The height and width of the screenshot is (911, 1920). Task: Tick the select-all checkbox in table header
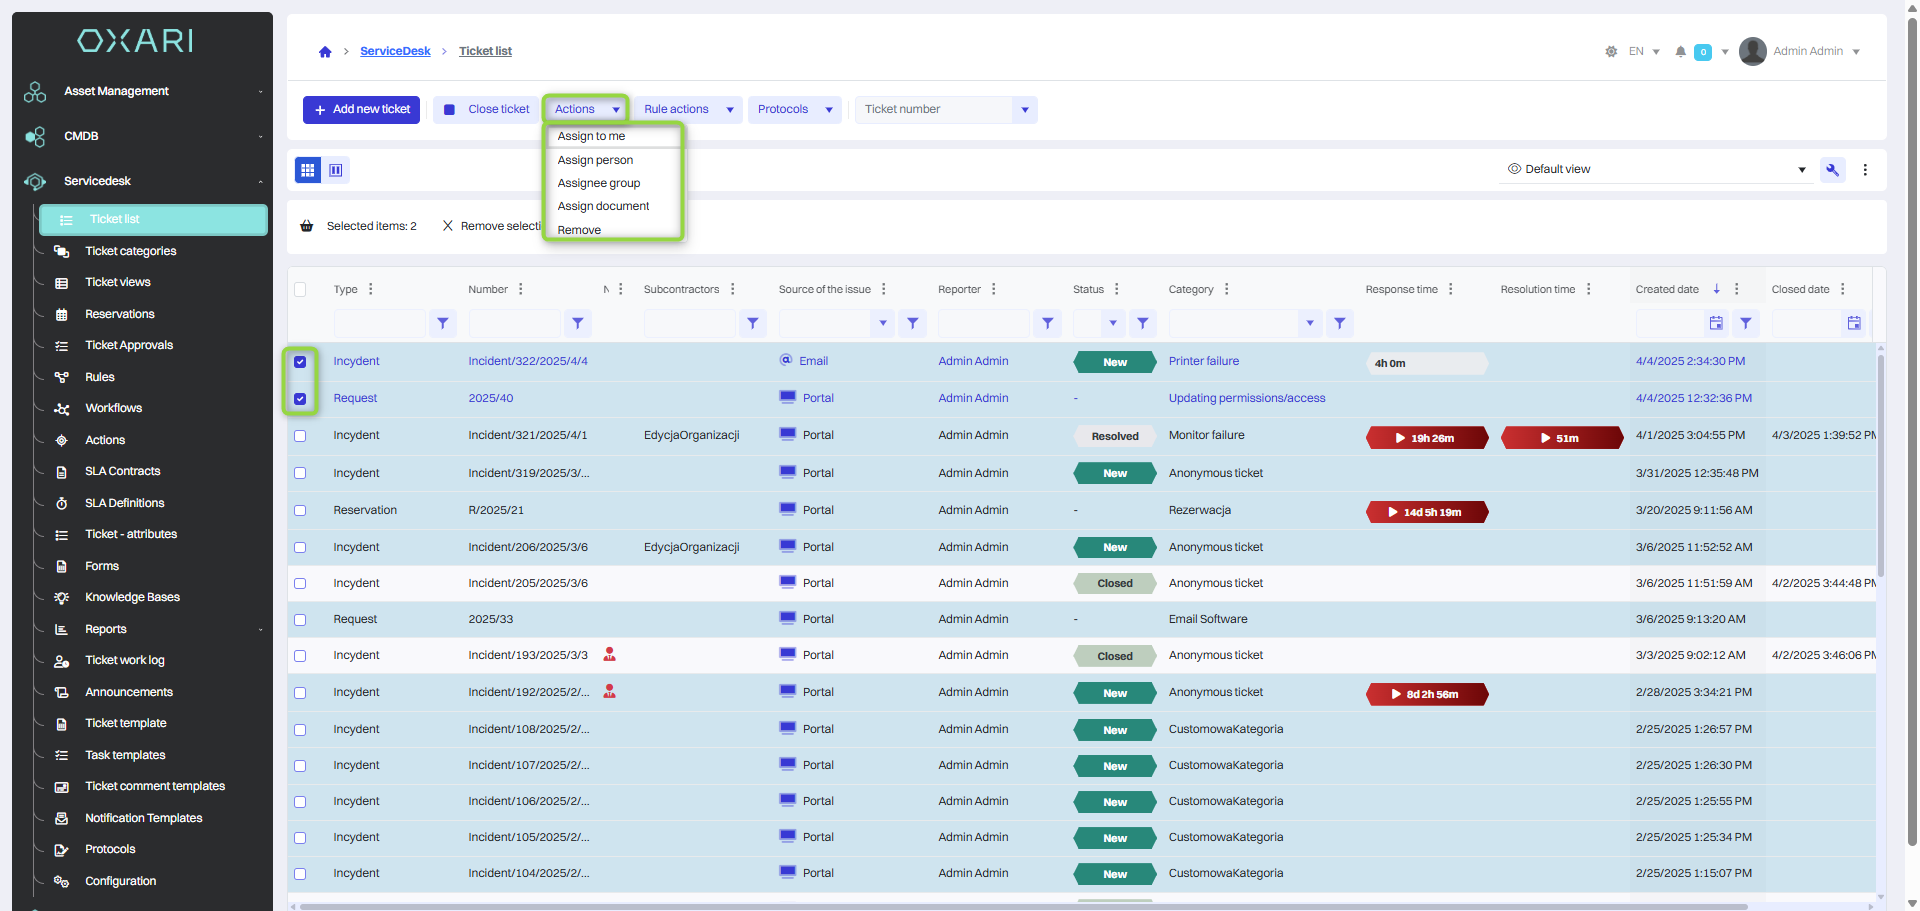click(300, 290)
